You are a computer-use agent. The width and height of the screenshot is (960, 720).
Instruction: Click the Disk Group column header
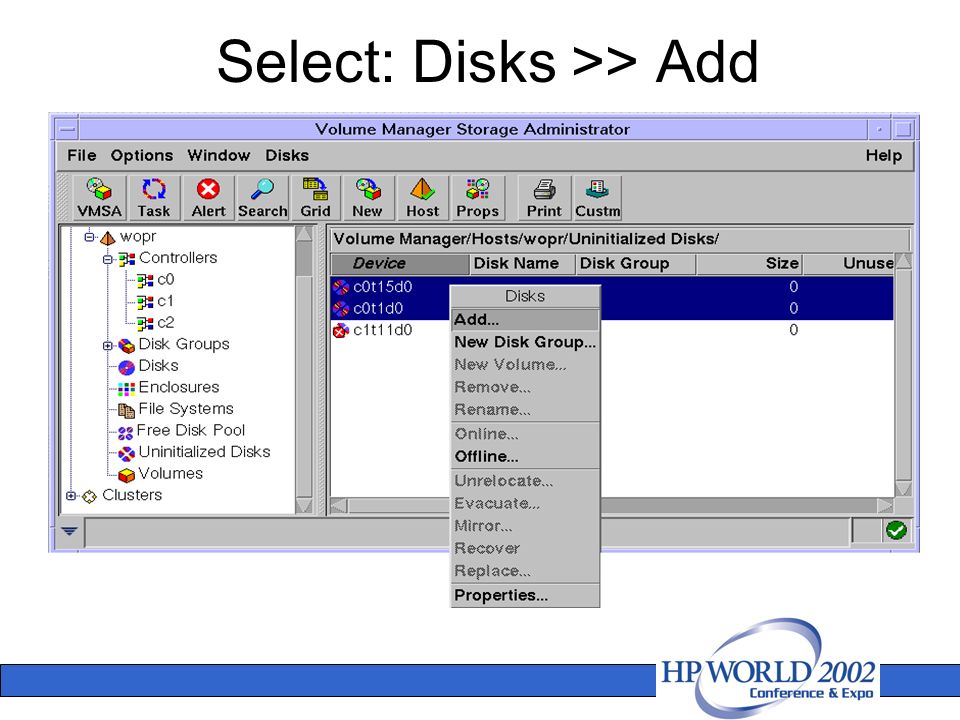pos(635,263)
